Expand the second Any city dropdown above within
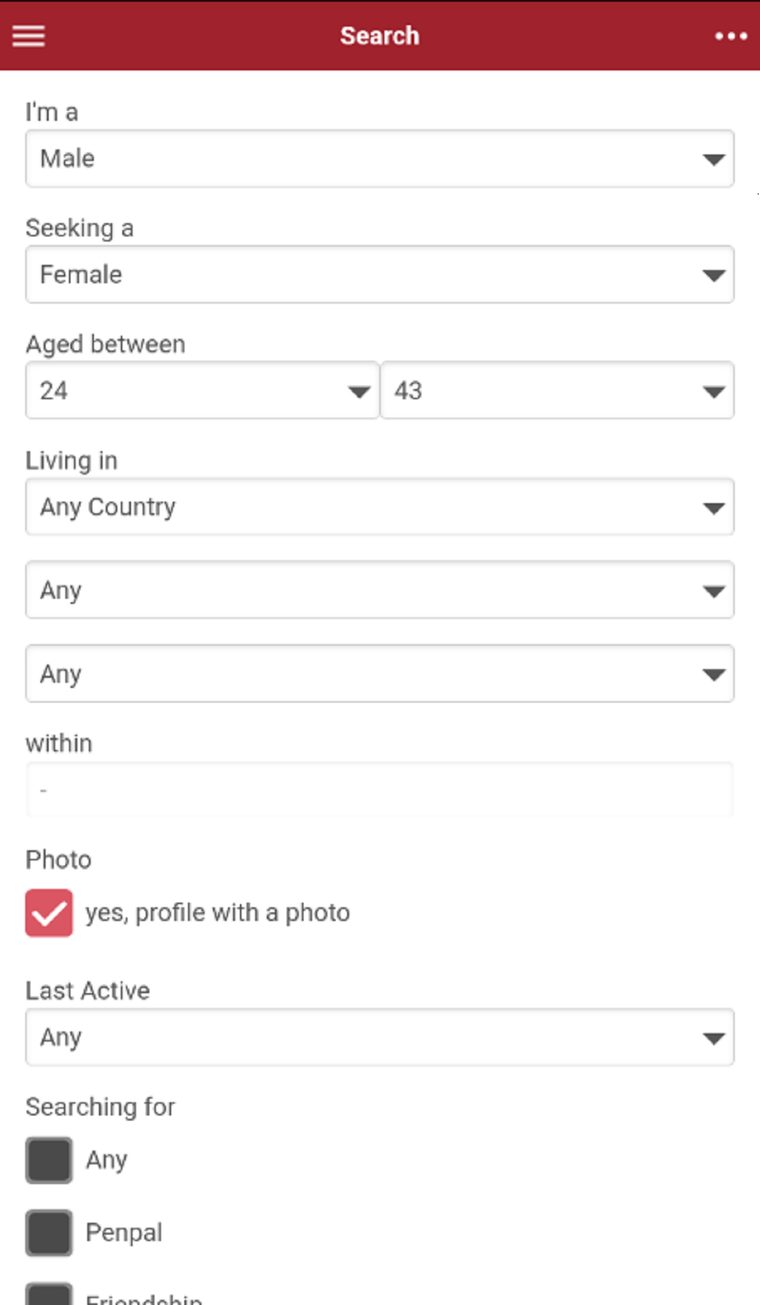The height and width of the screenshot is (1305, 760). 380,673
